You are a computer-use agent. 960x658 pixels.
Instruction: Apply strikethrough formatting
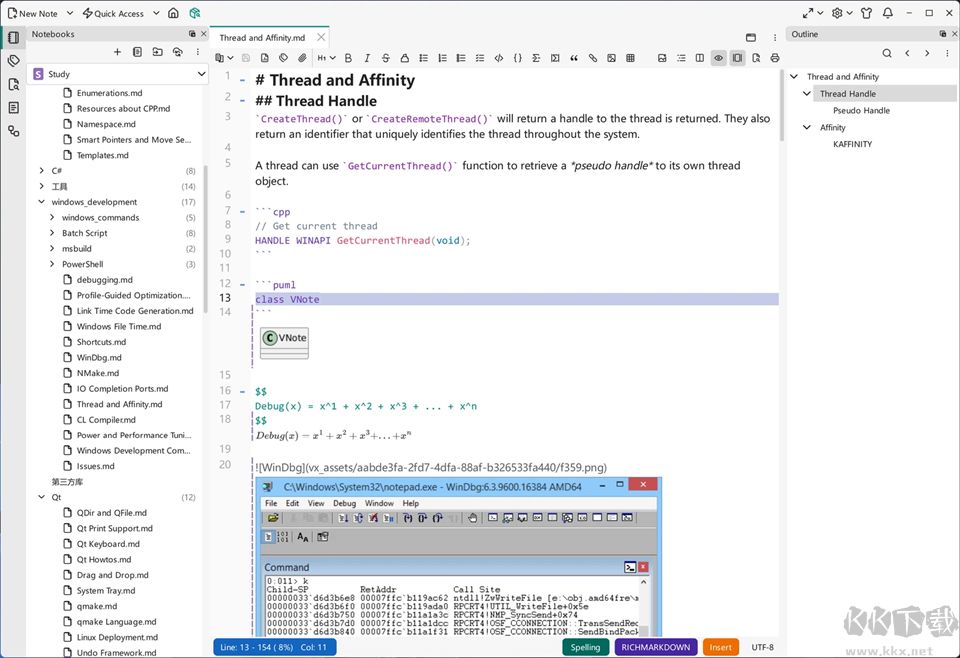click(385, 58)
